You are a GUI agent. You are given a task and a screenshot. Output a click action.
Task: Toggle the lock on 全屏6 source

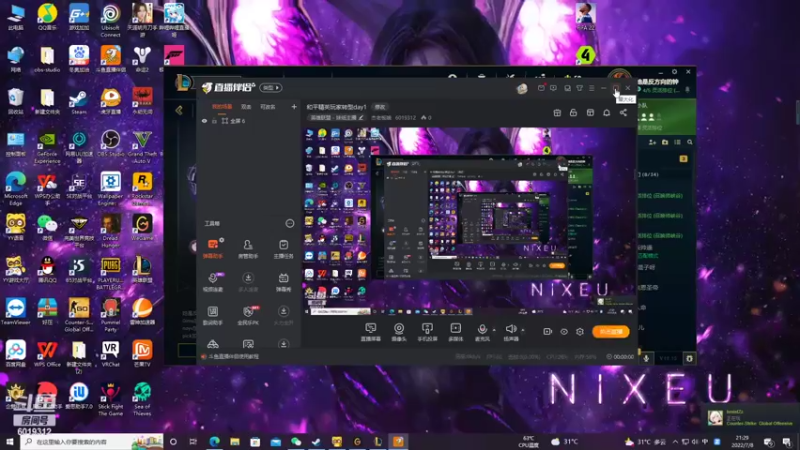pyautogui.click(x=214, y=121)
